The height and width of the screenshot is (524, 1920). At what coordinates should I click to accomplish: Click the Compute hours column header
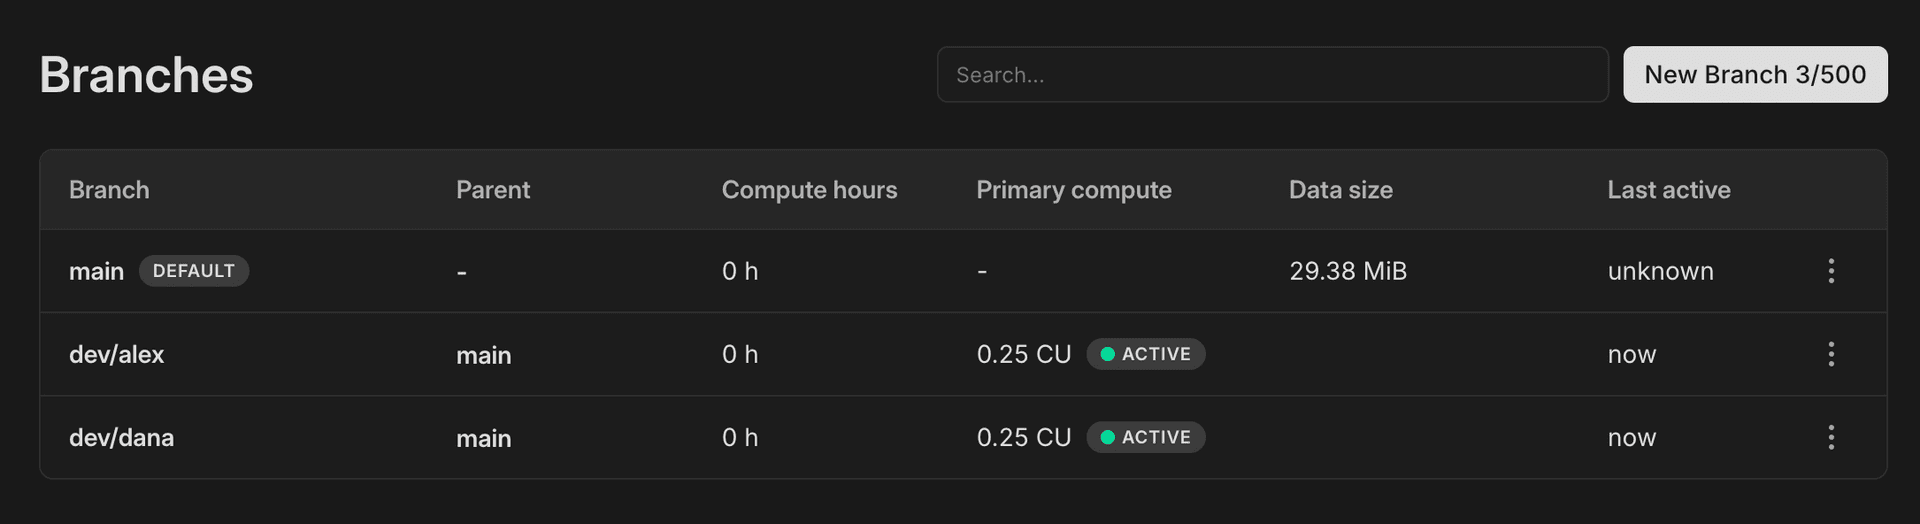[809, 190]
